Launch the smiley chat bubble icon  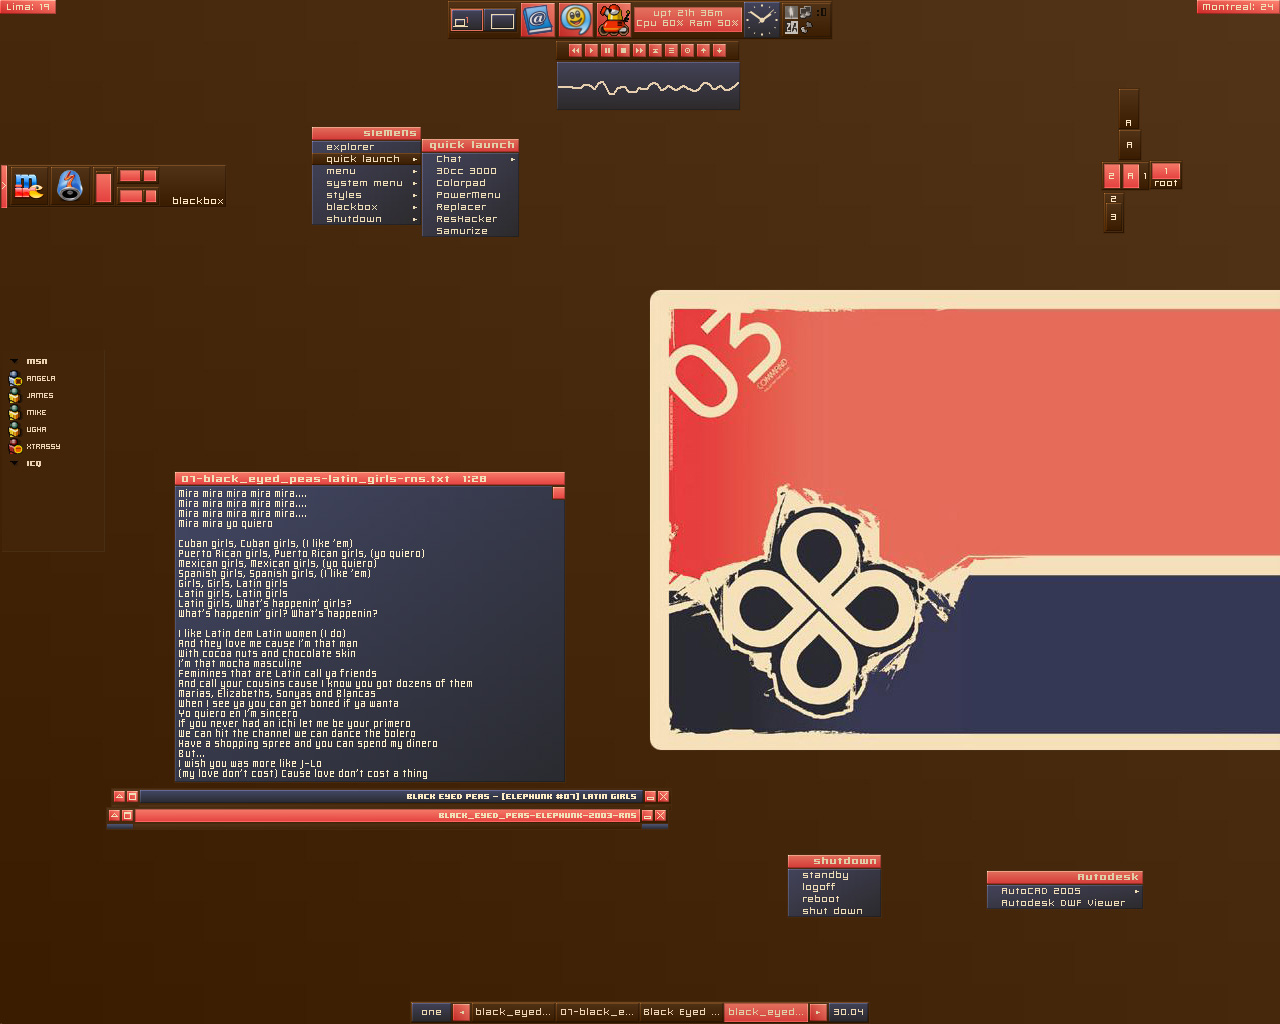click(575, 20)
